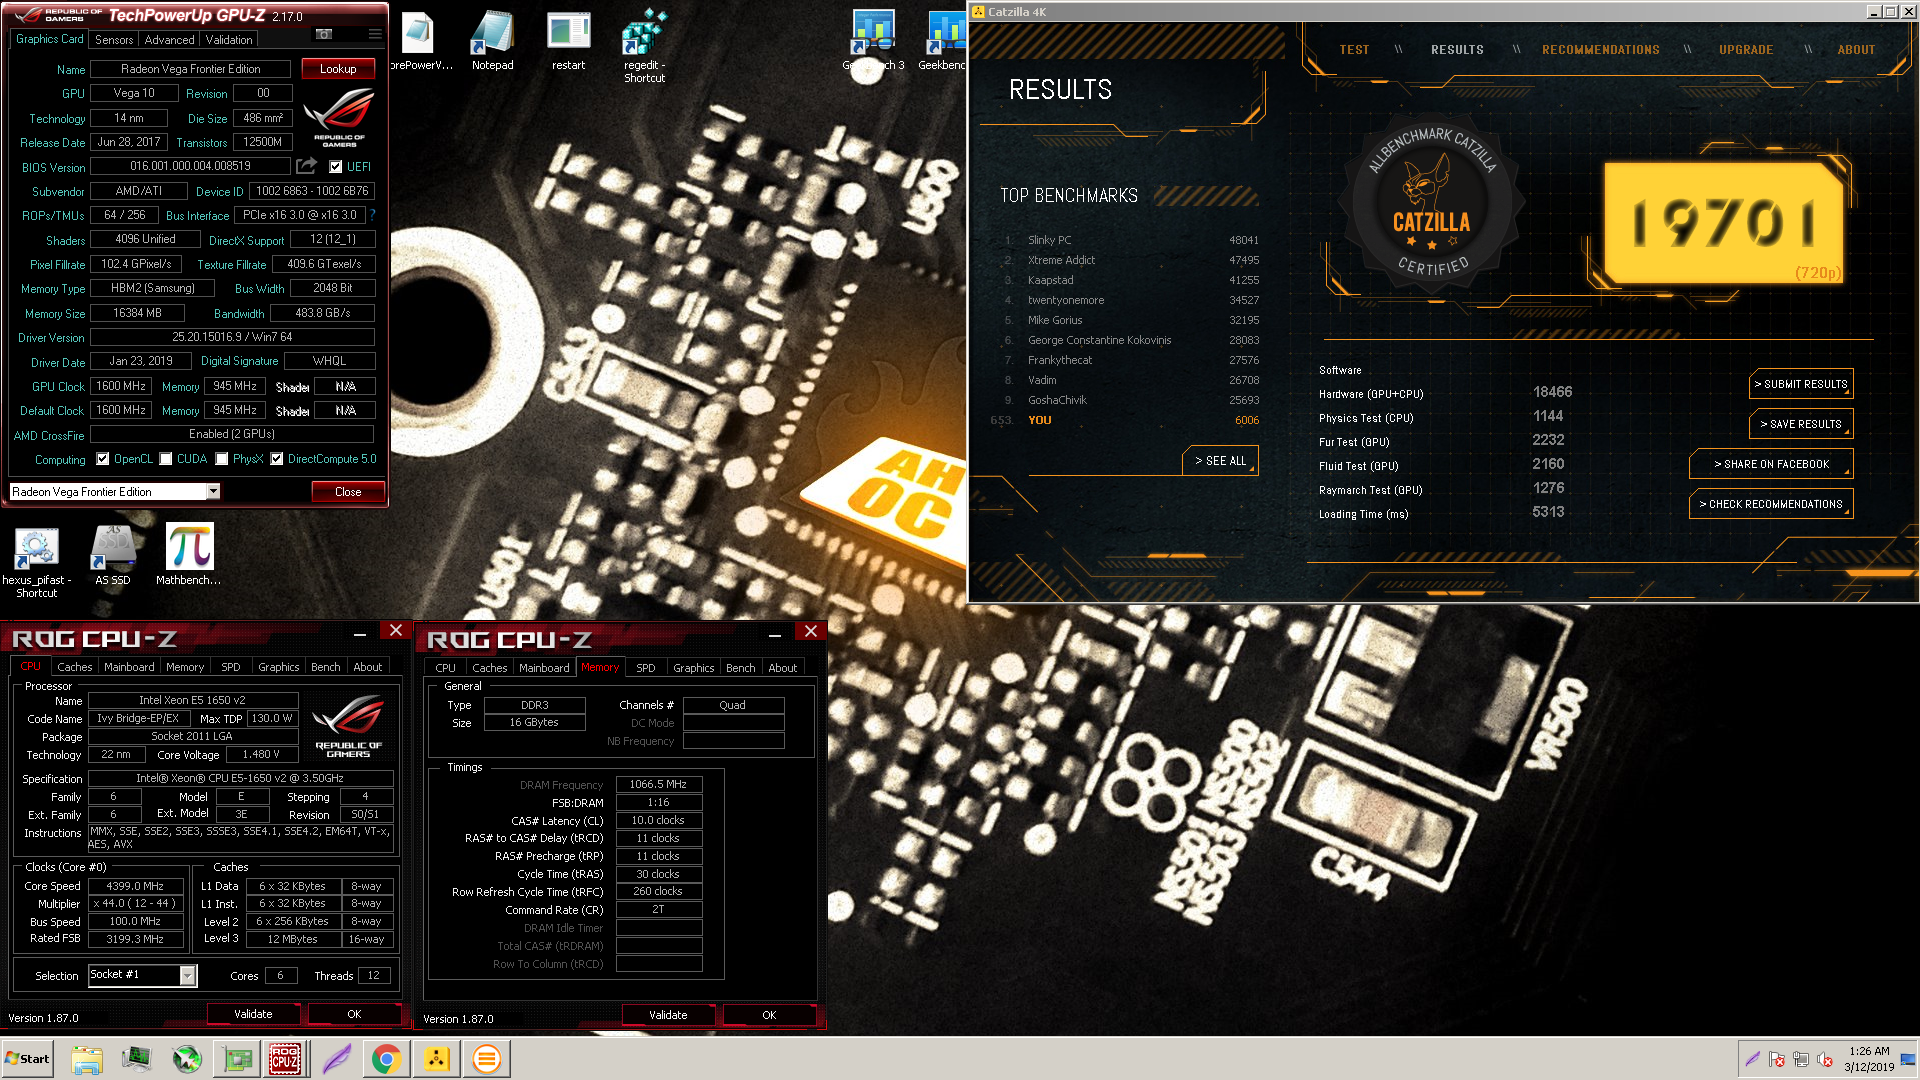Click the network tray icon
Image resolution: width=1920 pixels, height=1080 pixels.
(1801, 1059)
